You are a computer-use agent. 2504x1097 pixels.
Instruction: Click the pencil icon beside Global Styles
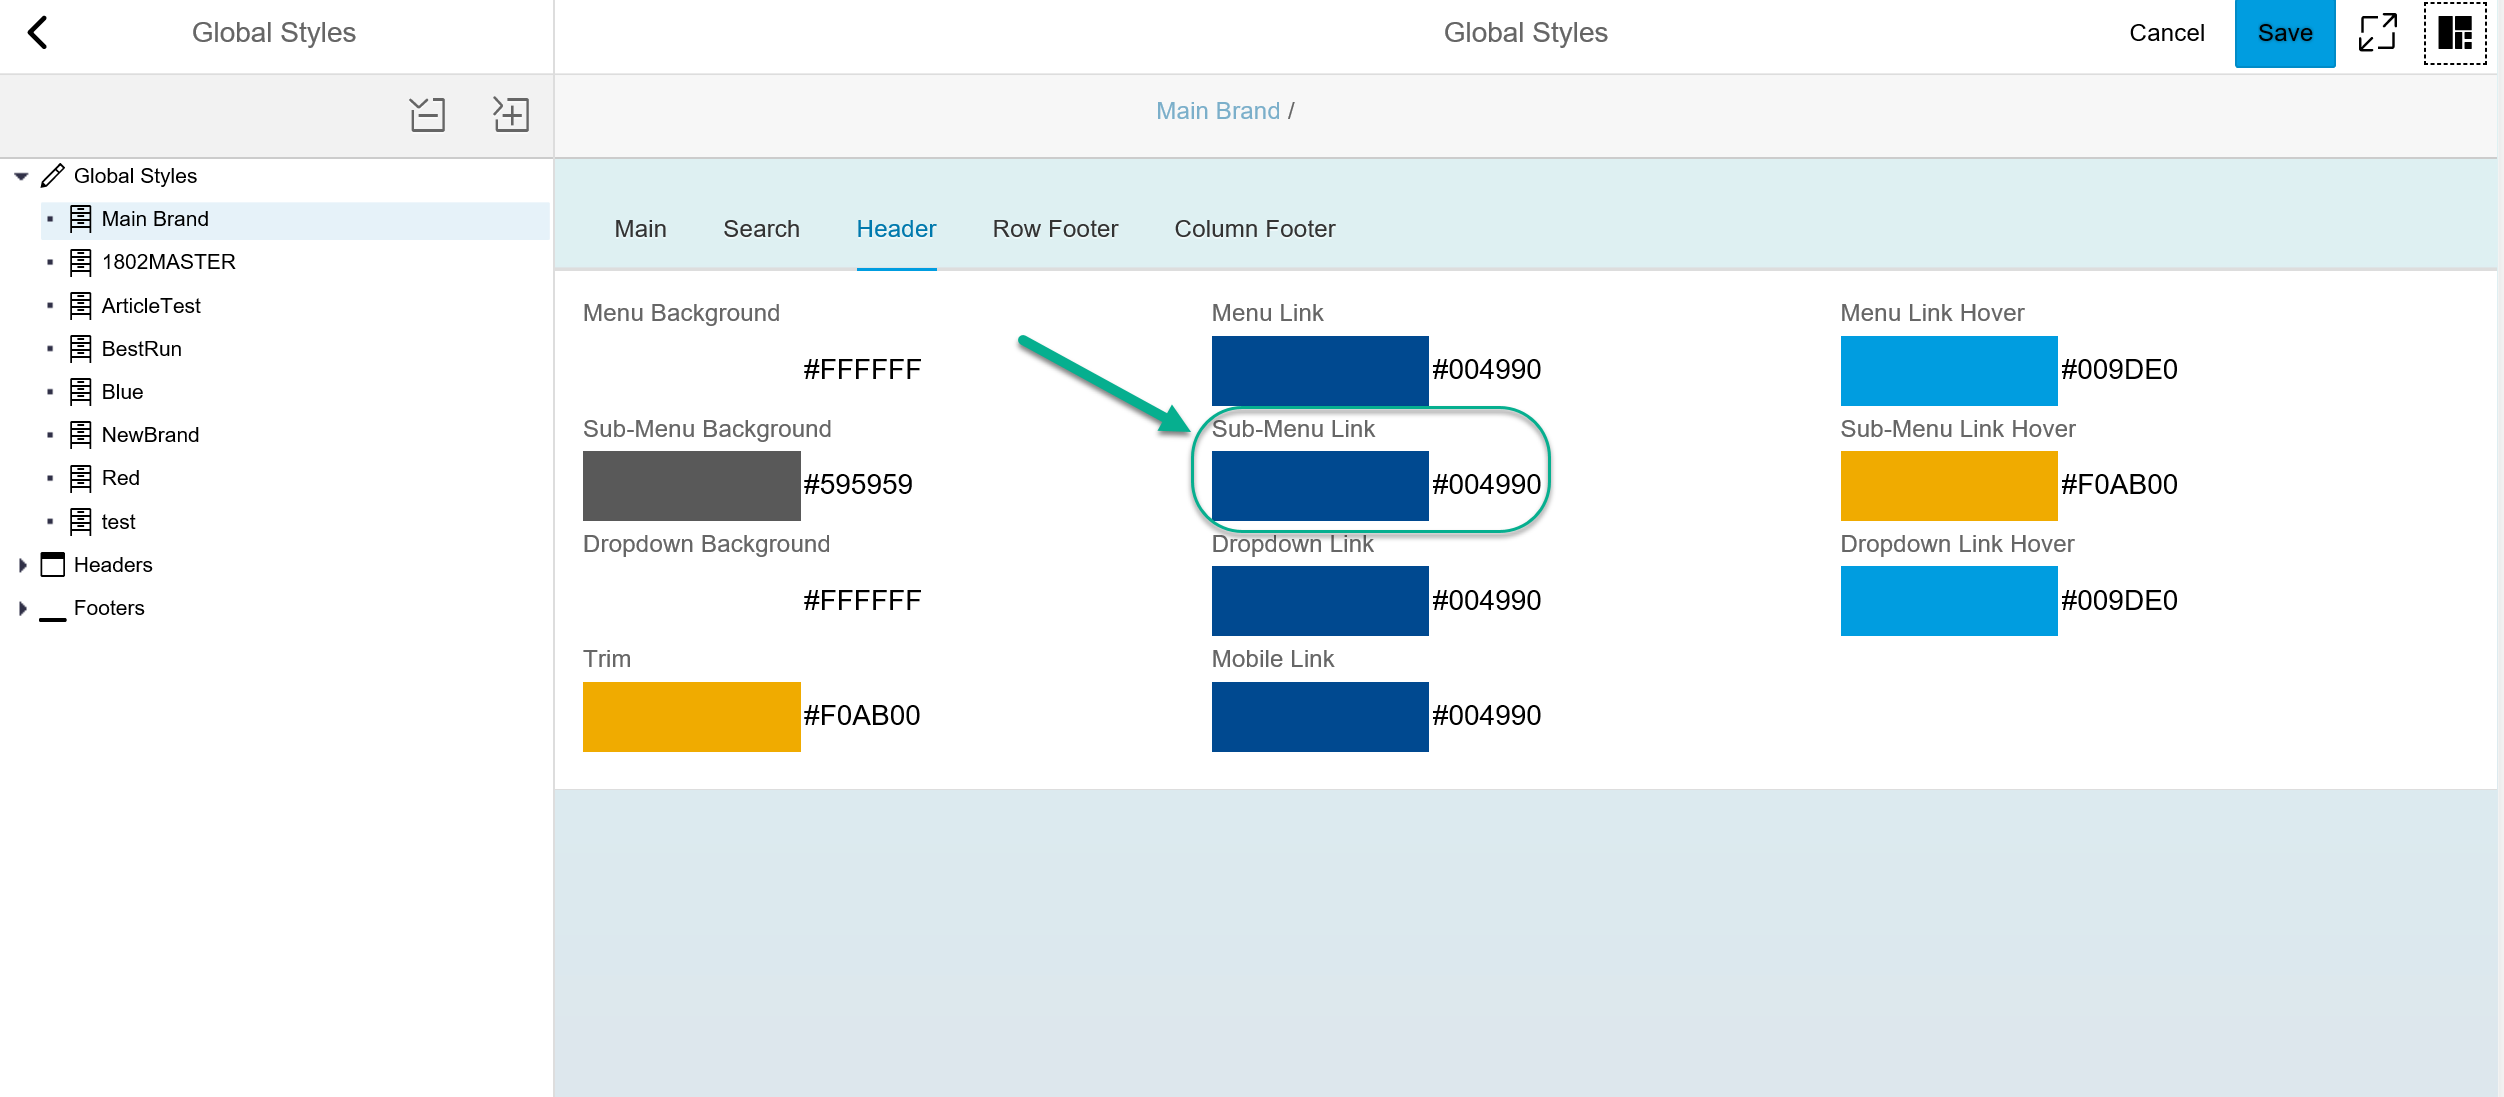[53, 176]
